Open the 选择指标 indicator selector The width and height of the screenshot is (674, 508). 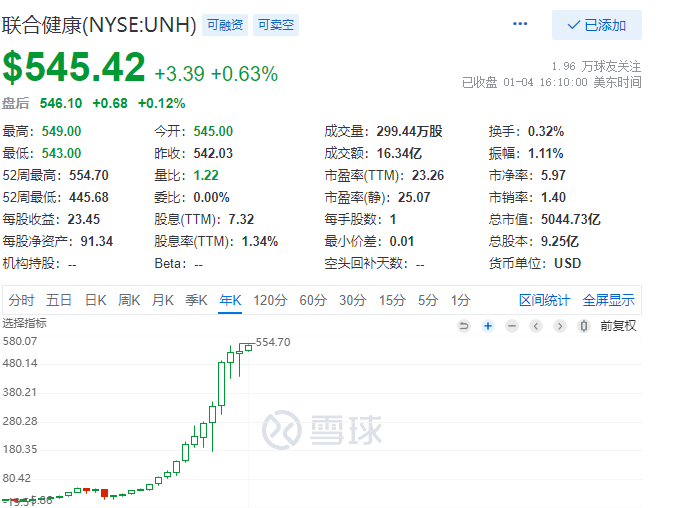(25, 323)
